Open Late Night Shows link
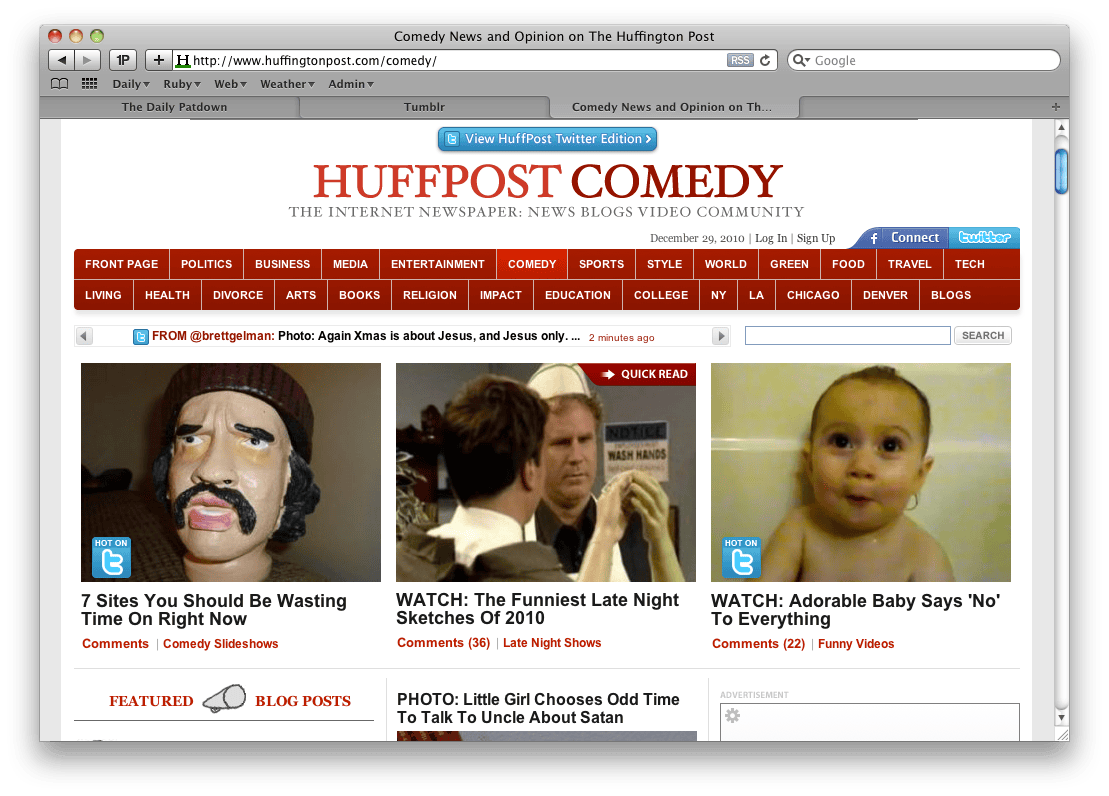 click(552, 642)
